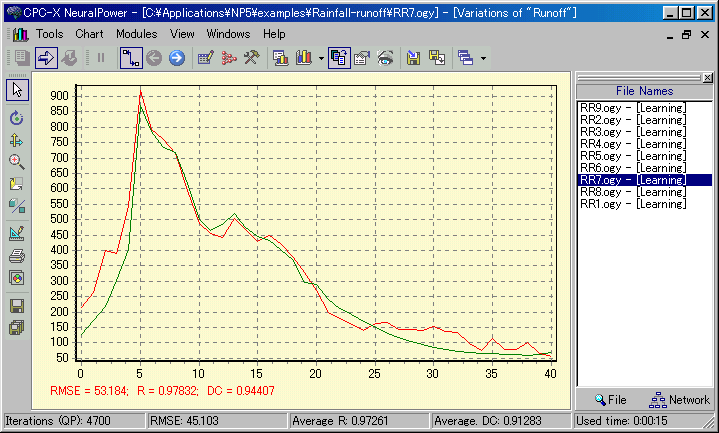Open the red network structure icon
The height and width of the screenshot is (433, 719).
(228, 58)
